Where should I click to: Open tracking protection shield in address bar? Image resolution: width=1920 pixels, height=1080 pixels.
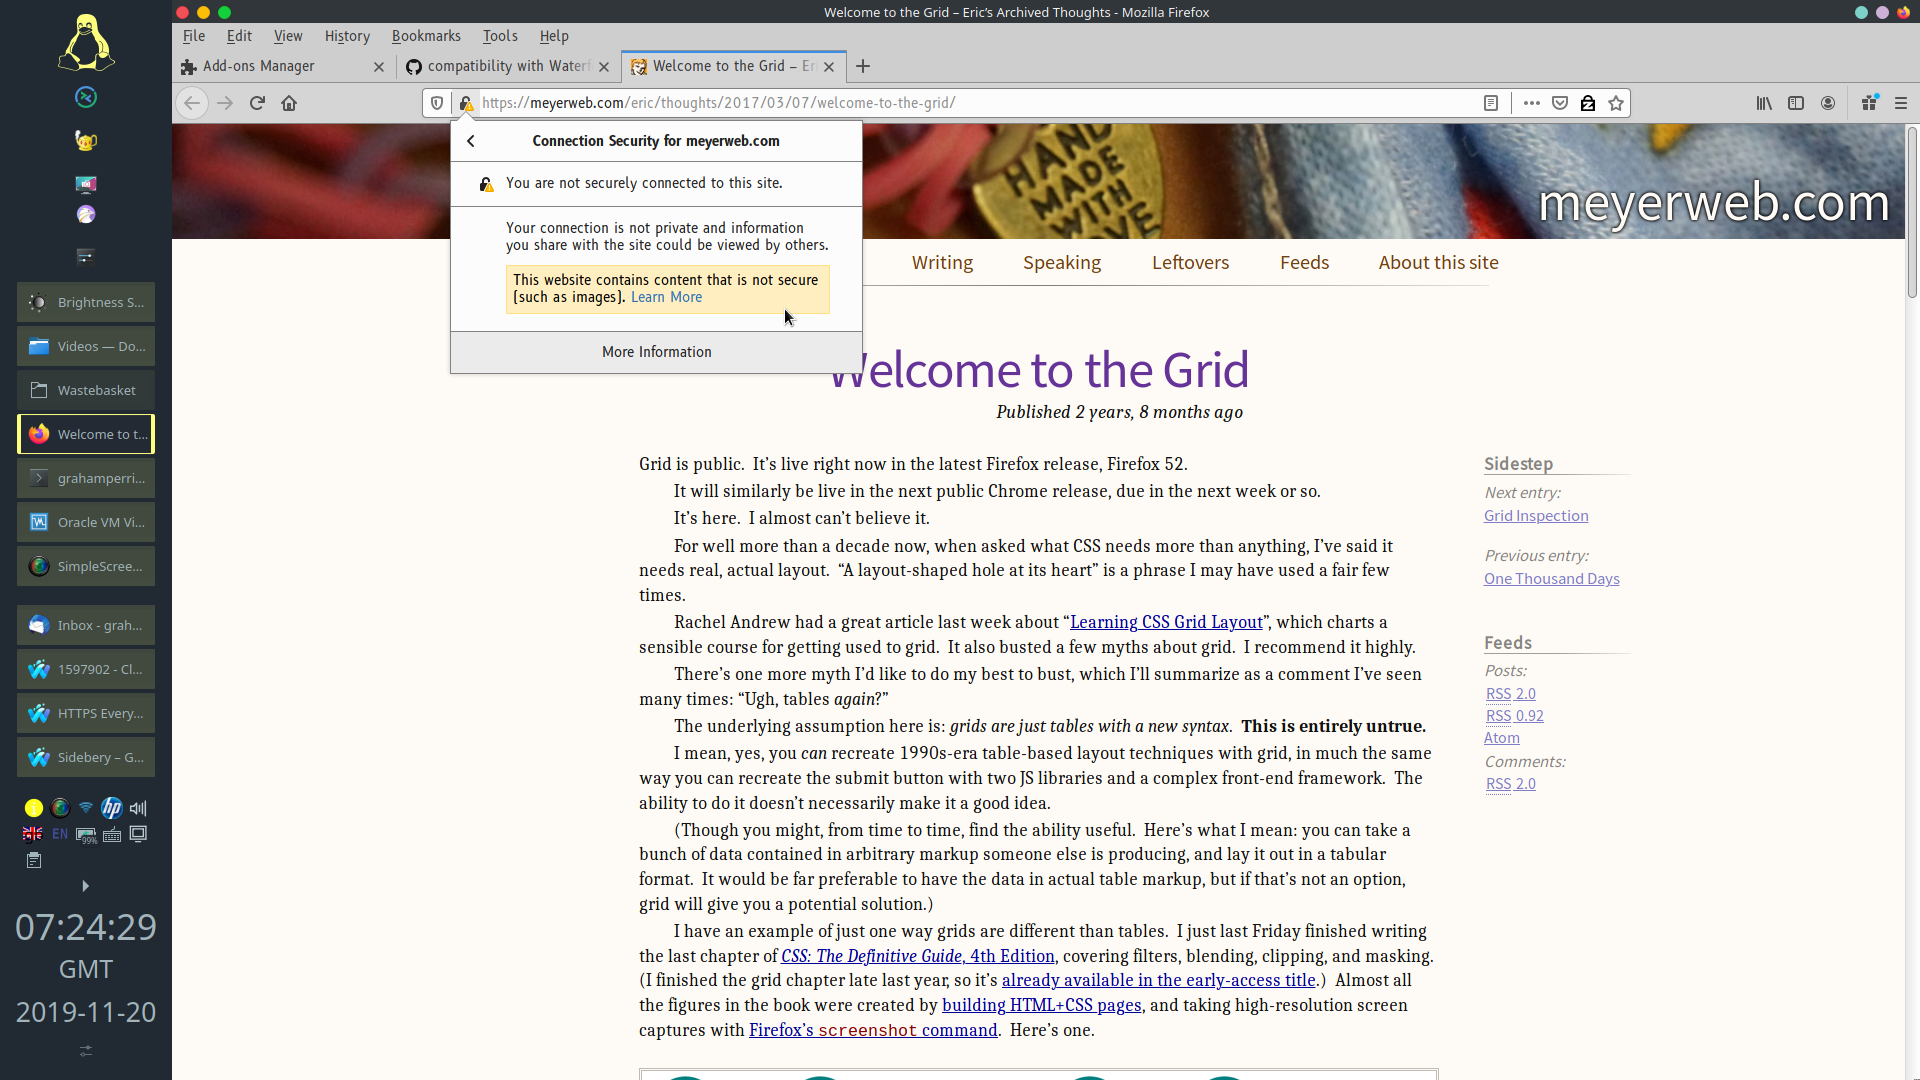click(x=437, y=103)
